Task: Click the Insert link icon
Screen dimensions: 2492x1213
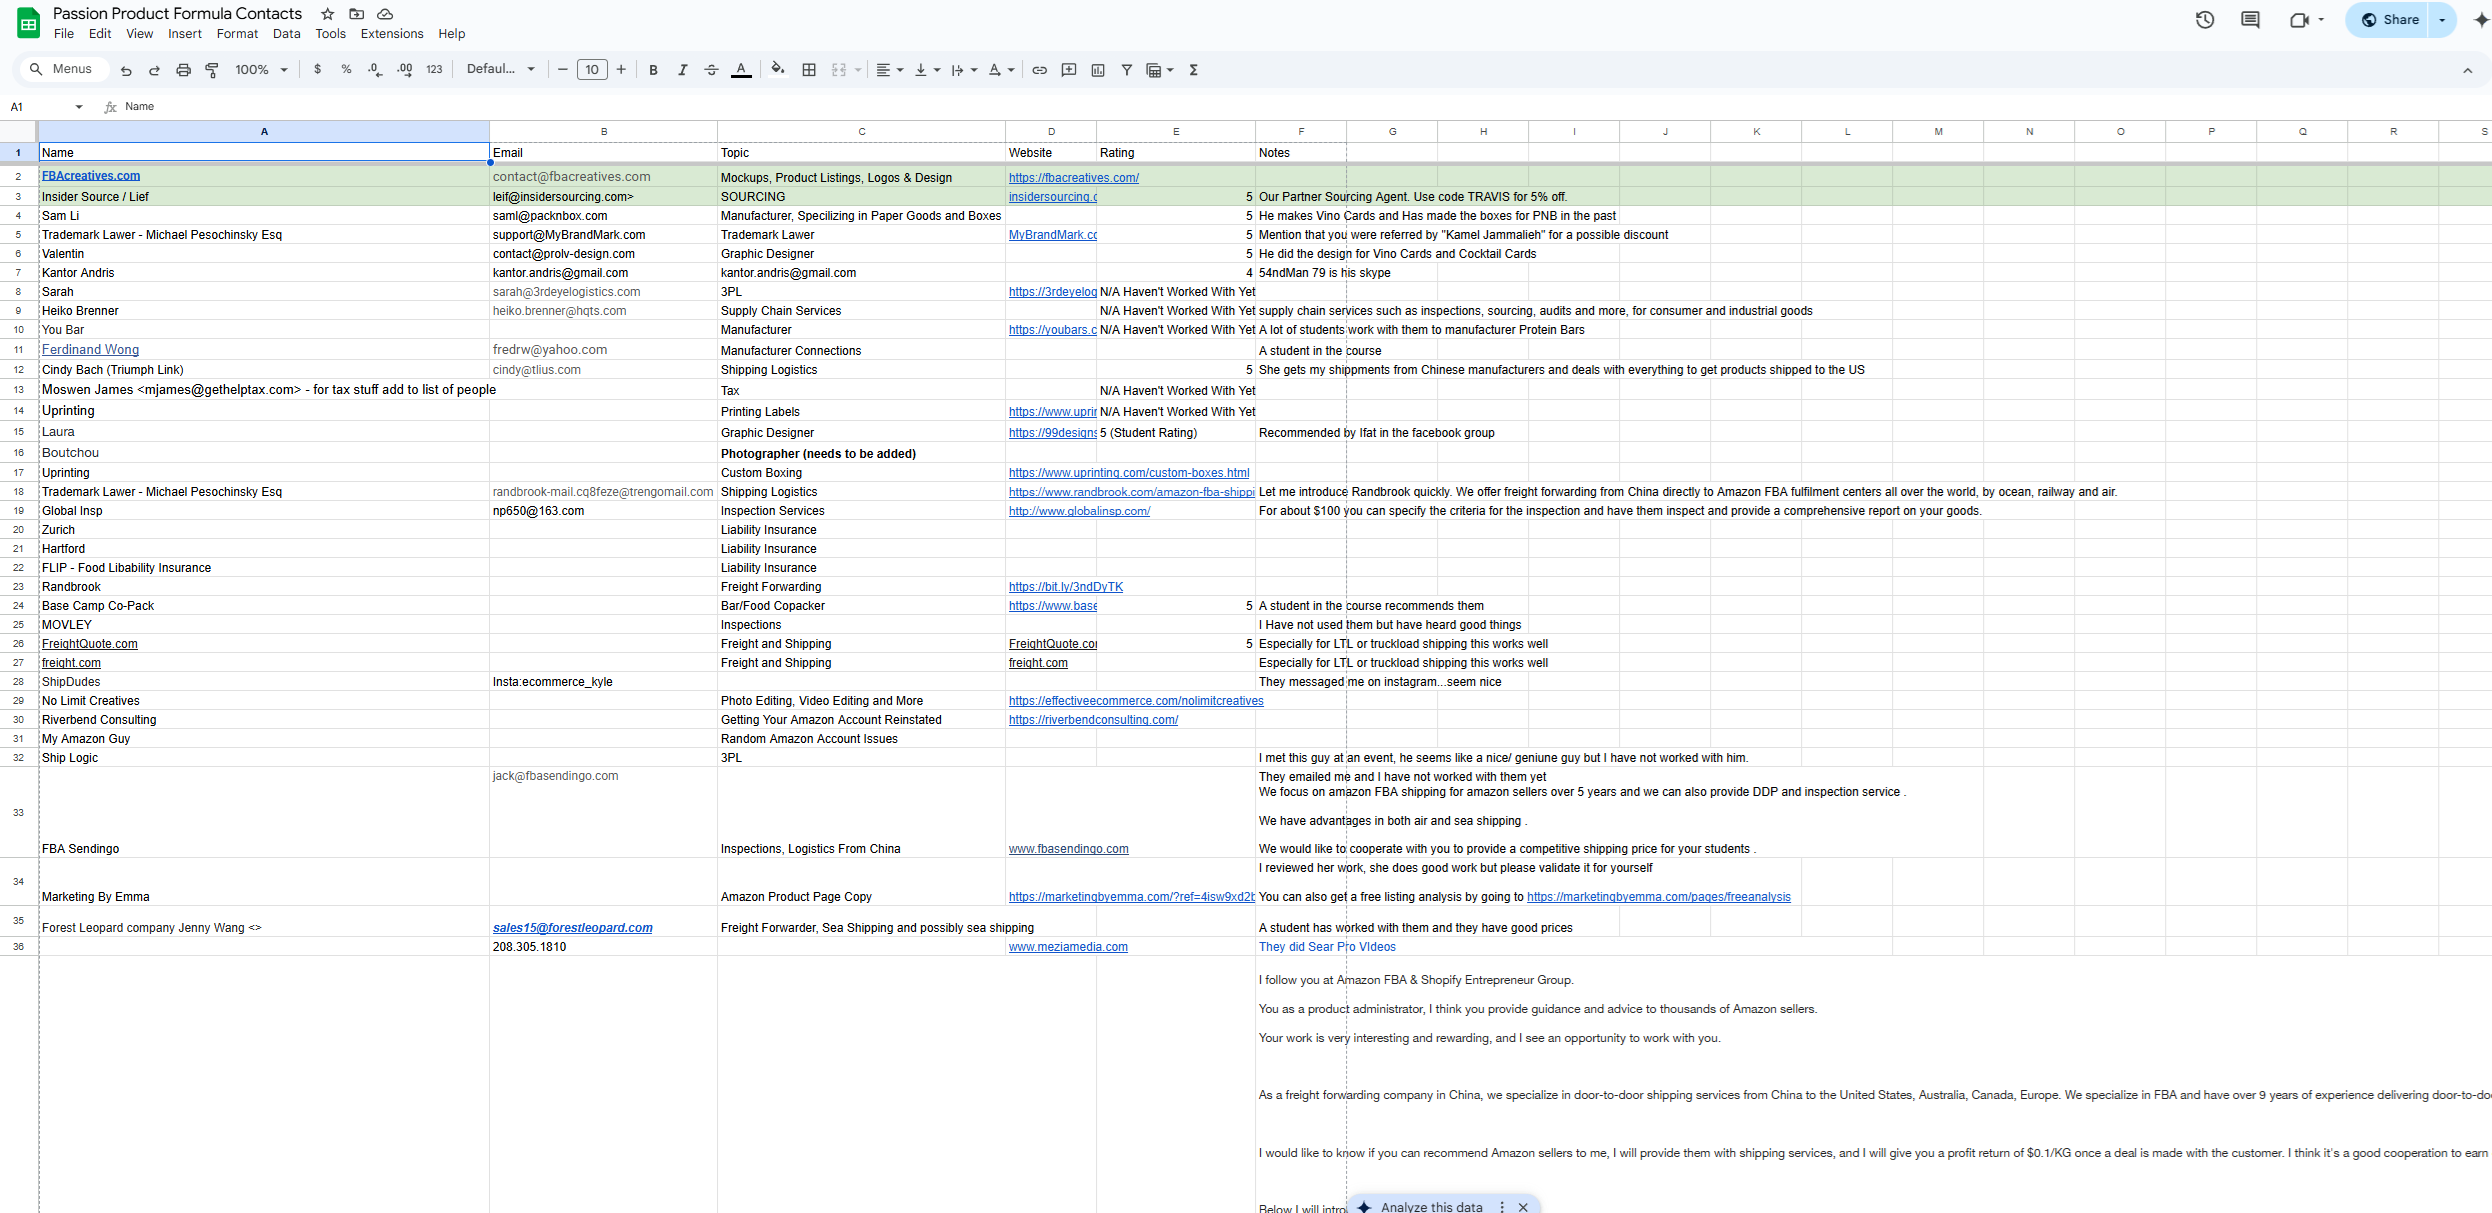Action: click(1040, 70)
